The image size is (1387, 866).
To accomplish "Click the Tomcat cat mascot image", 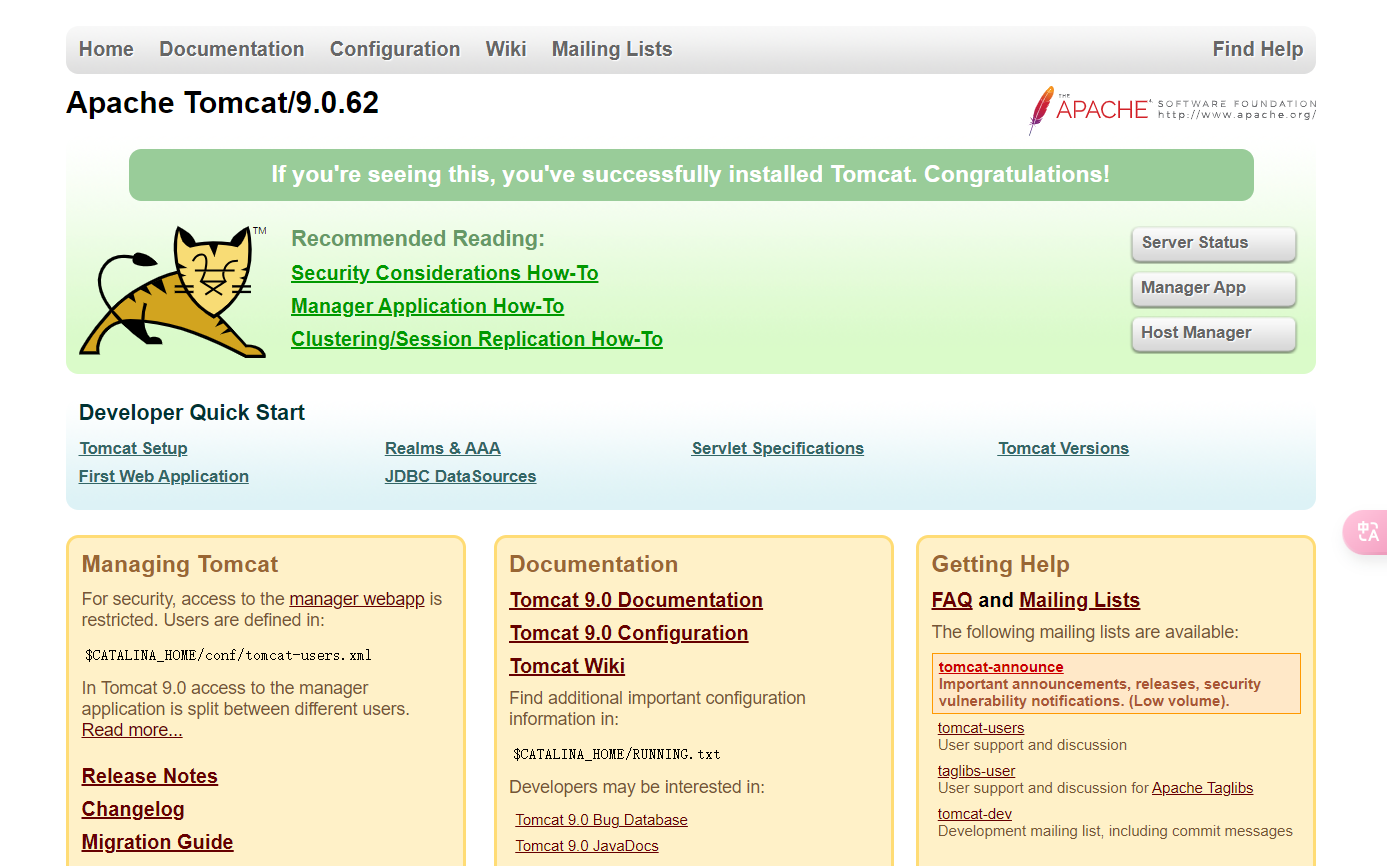I will point(173,291).
